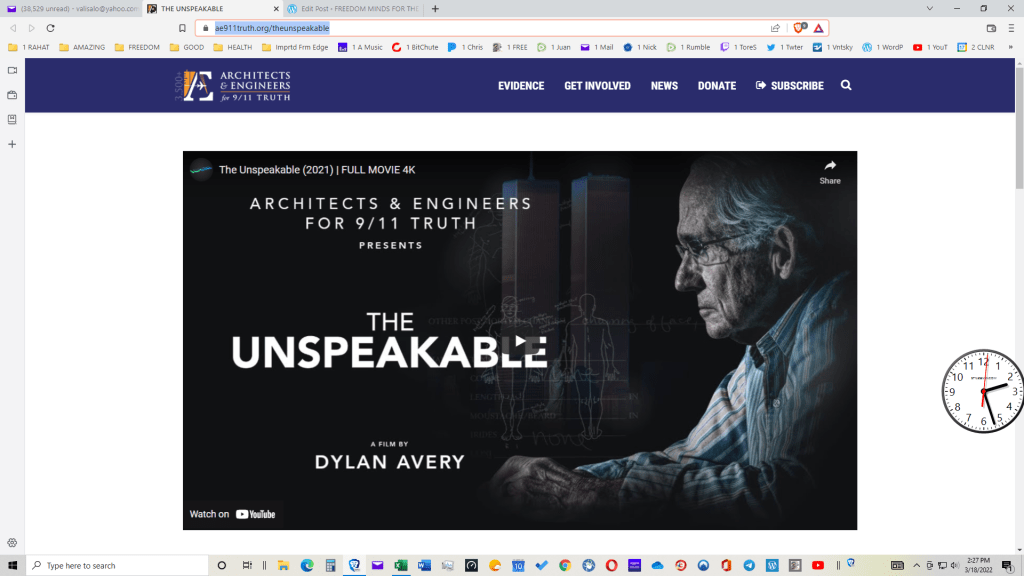
Task: Open the Brave Rewards triangle icon
Action: pyautogui.click(x=818, y=28)
